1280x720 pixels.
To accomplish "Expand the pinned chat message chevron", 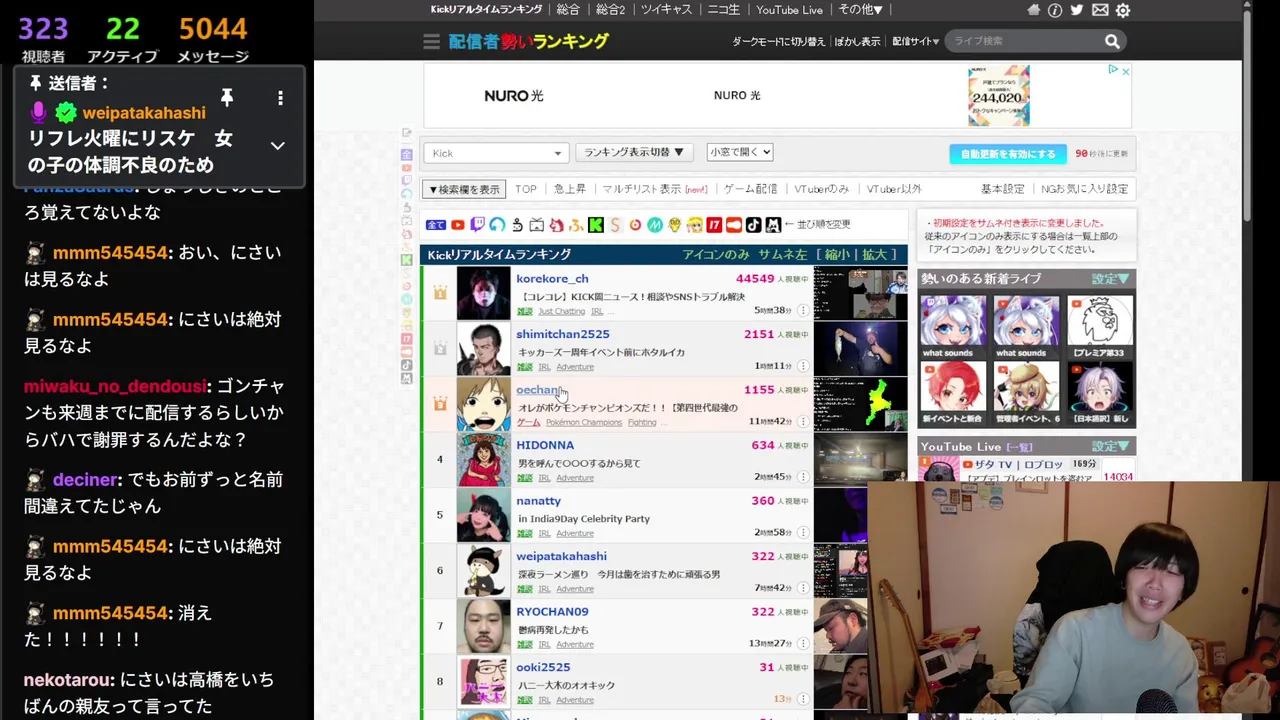I will point(278,146).
